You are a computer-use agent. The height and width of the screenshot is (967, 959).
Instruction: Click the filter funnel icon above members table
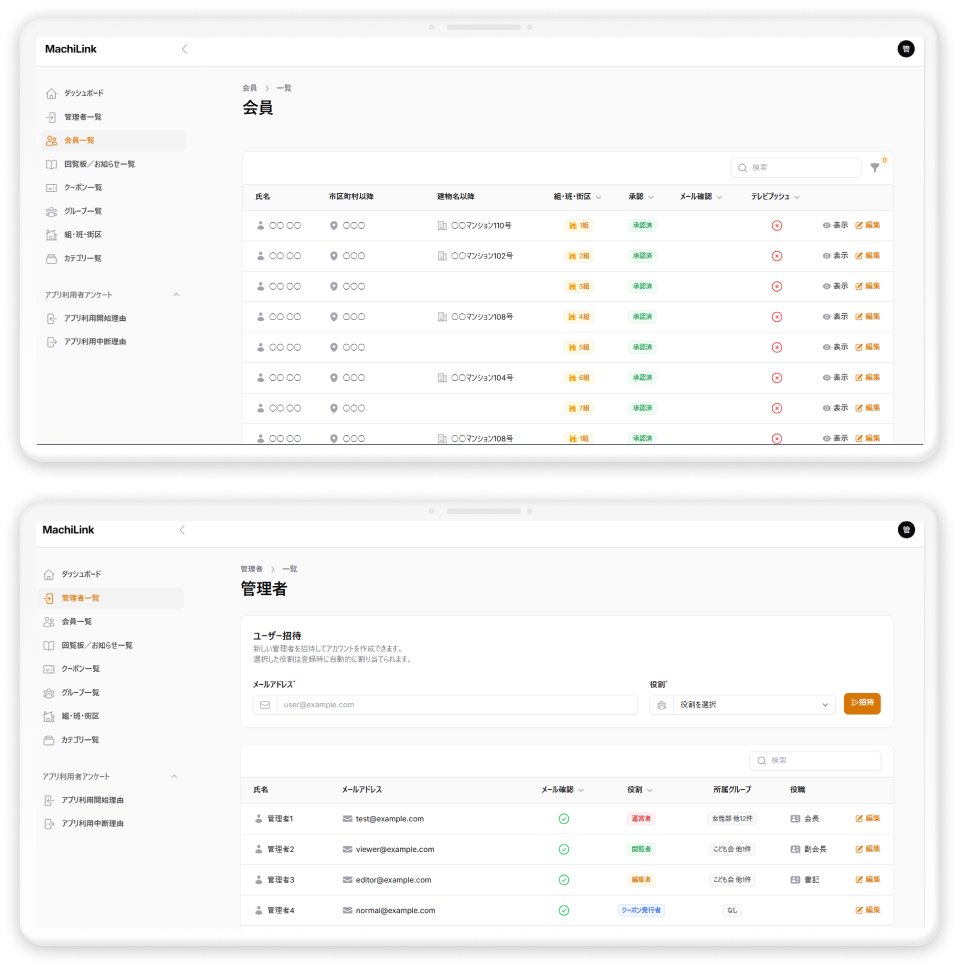(875, 168)
